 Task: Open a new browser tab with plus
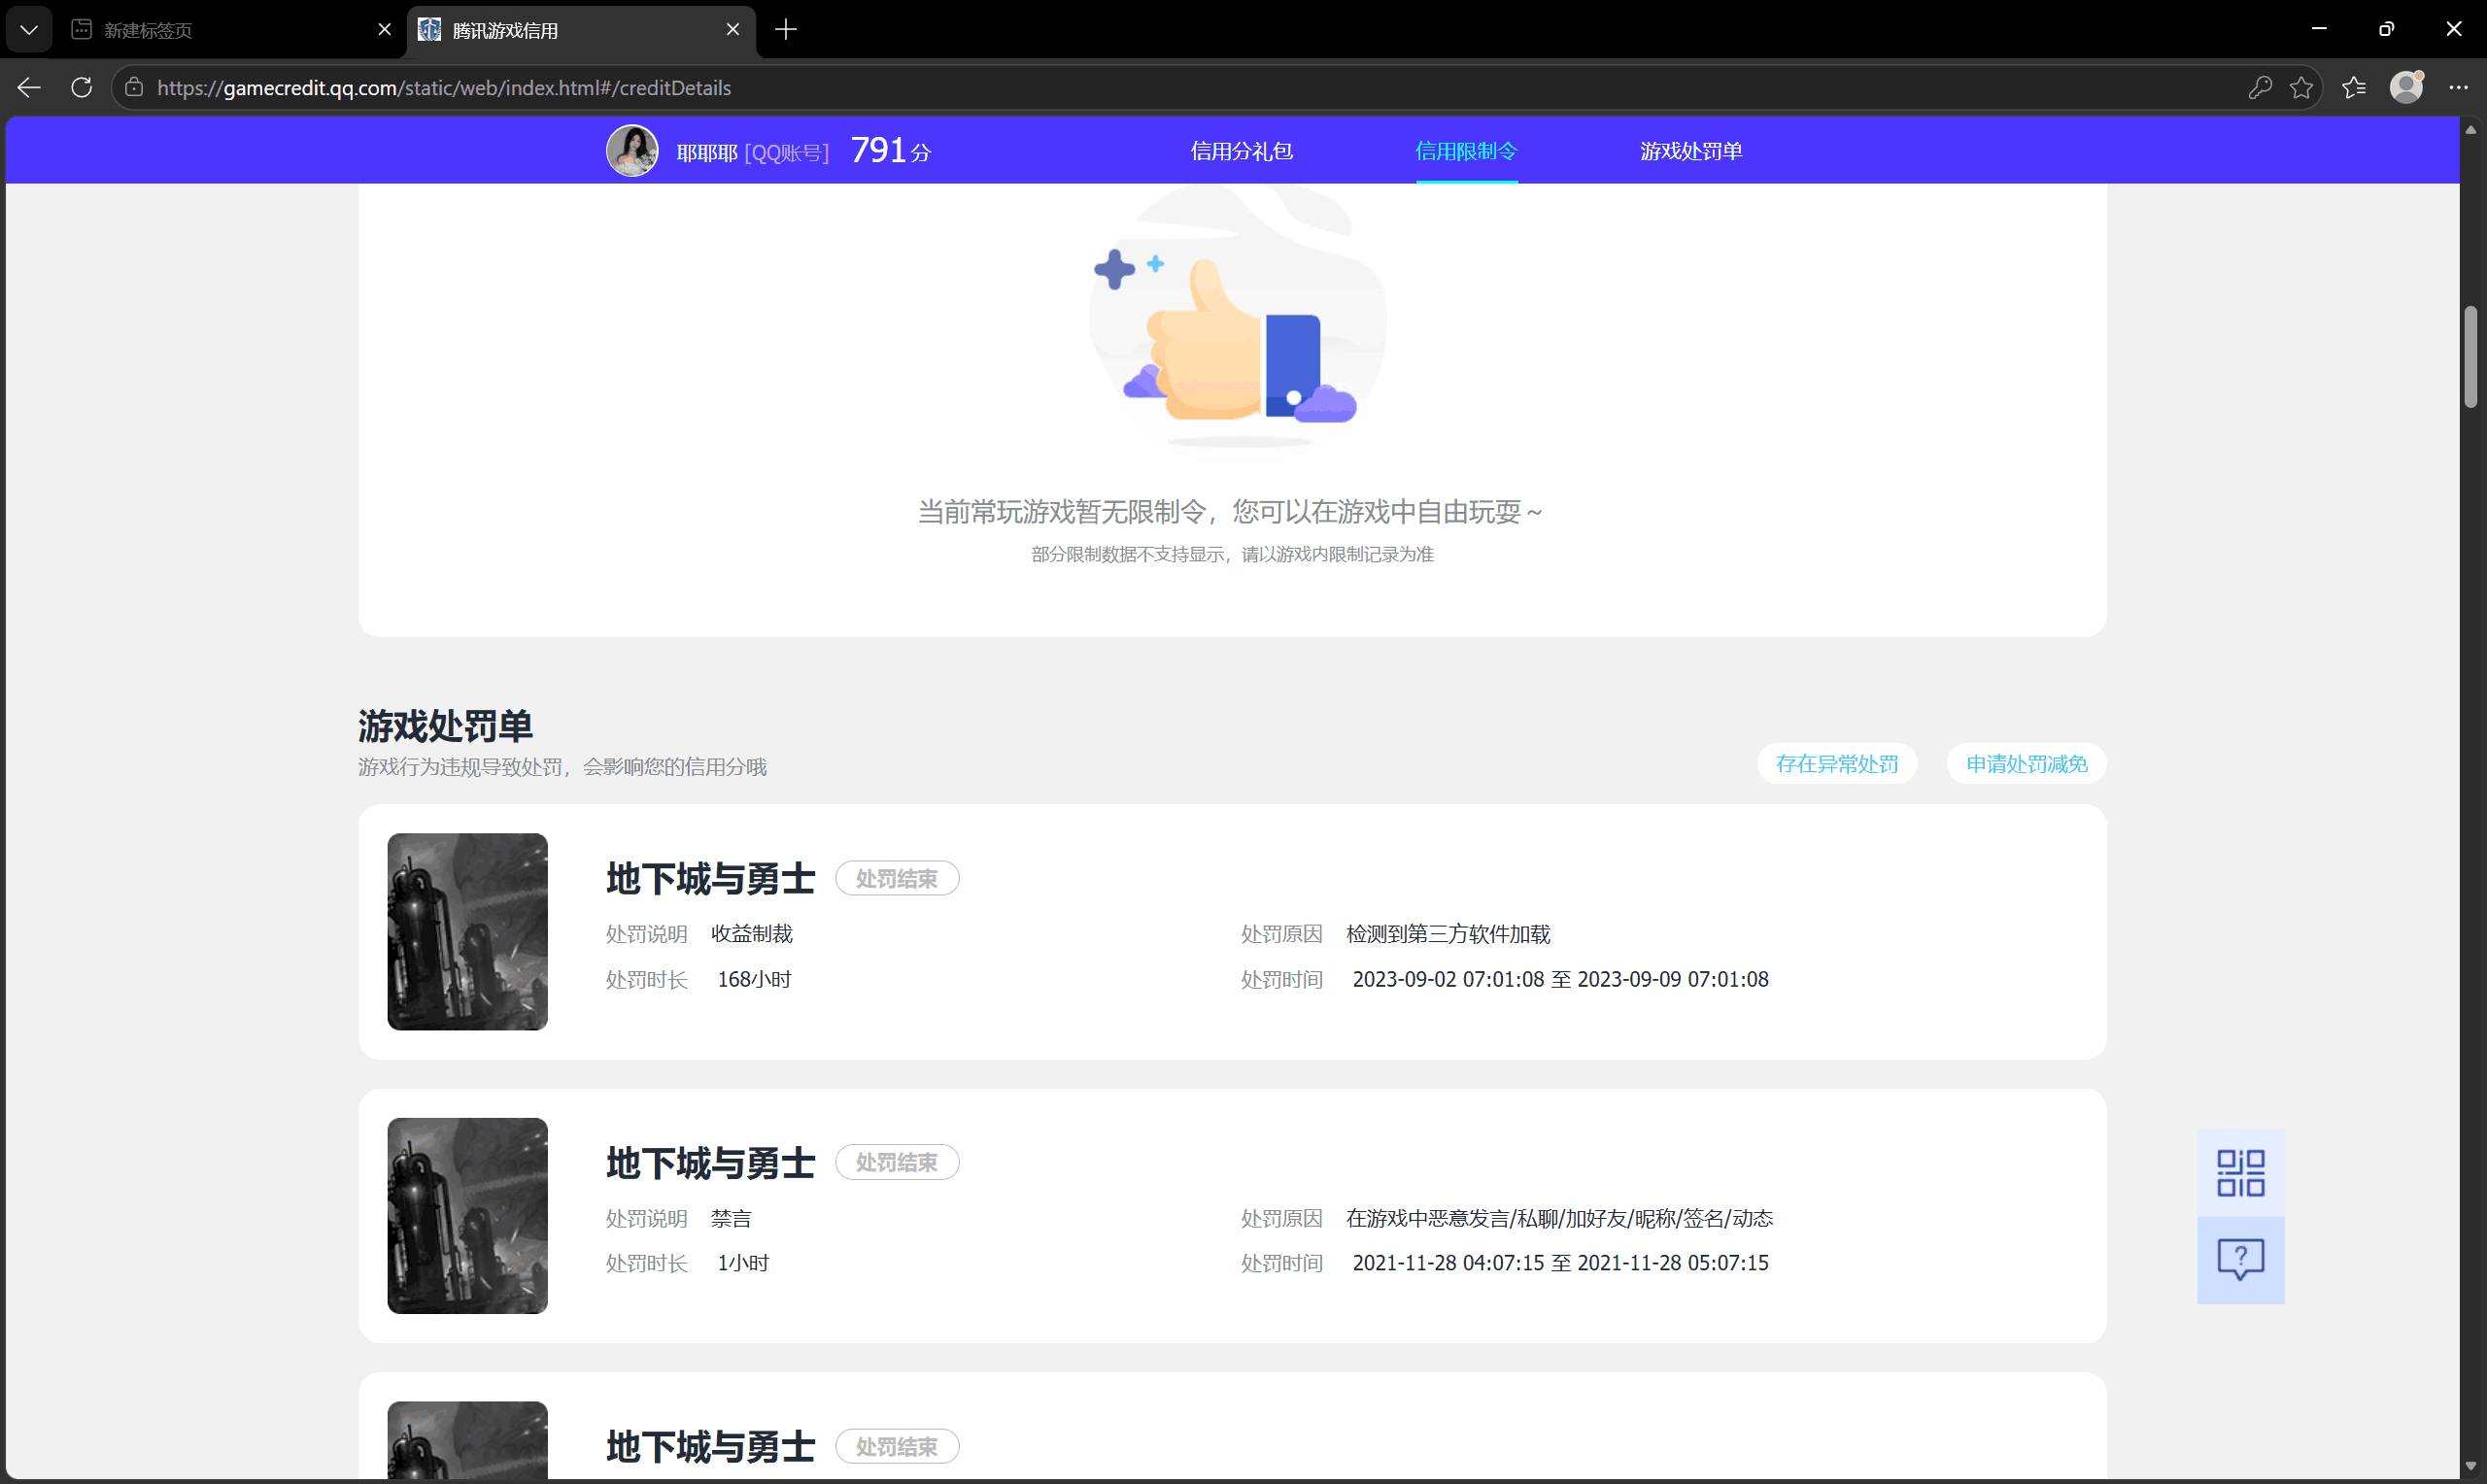tap(786, 30)
